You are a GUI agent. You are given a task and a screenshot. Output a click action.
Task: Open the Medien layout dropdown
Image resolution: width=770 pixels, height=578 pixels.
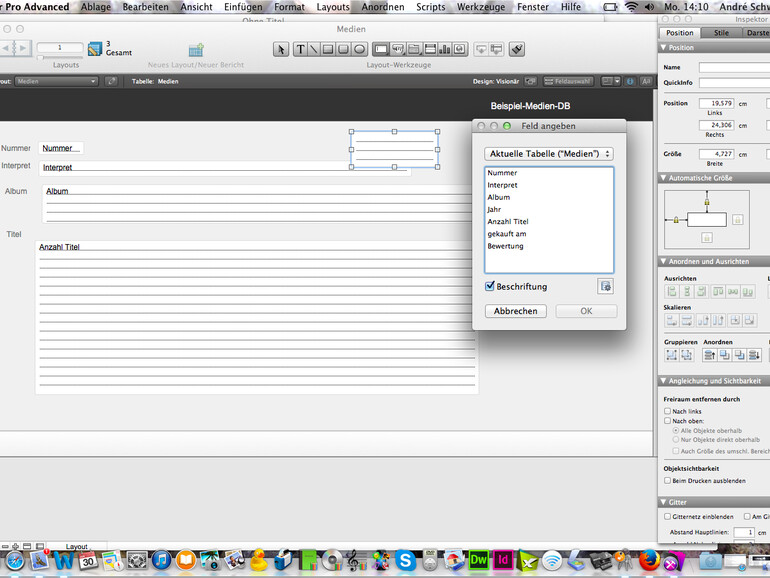coord(56,82)
